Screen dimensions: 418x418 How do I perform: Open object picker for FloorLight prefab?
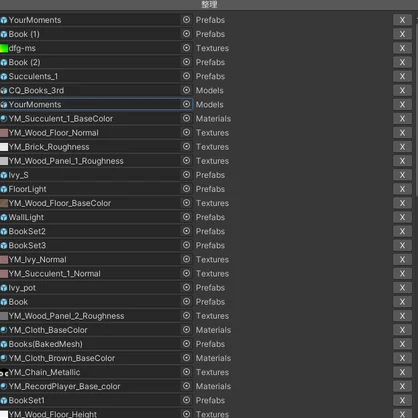pyautogui.click(x=186, y=189)
